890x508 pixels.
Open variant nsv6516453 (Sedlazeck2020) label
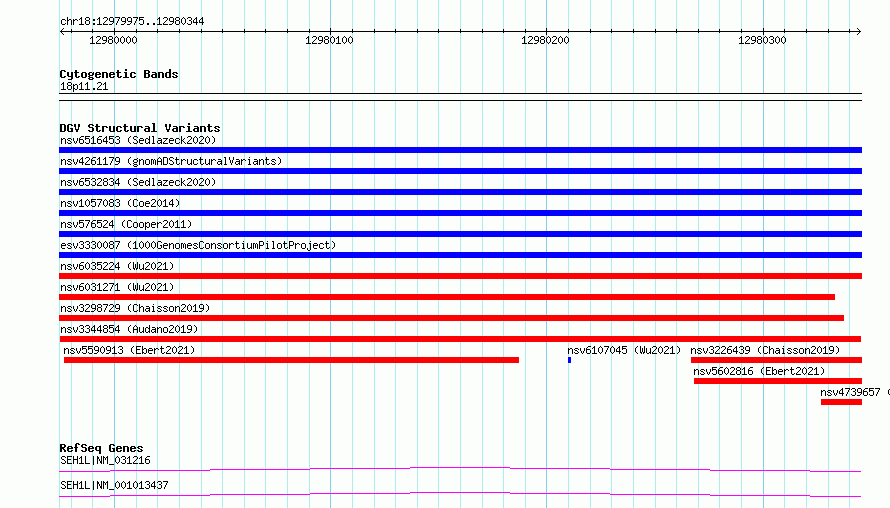(x=138, y=140)
